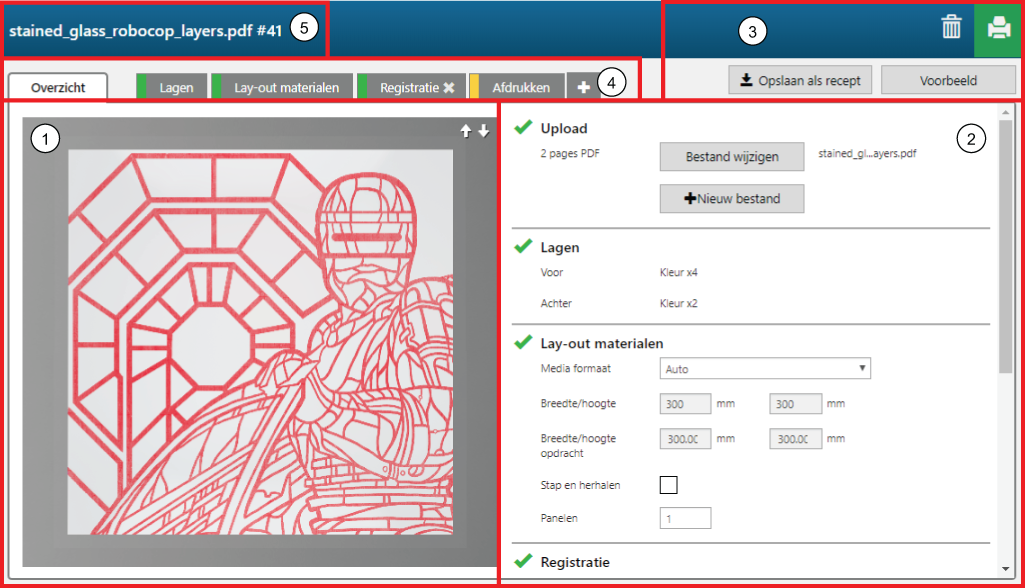Open the Media formaat dropdown

(765, 368)
